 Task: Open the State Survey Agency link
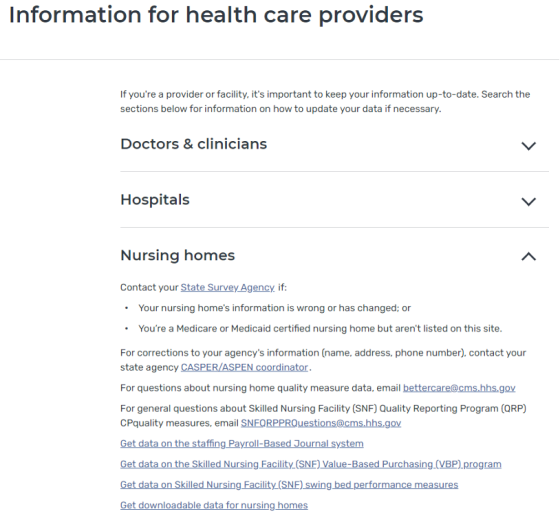pyautogui.click(x=228, y=288)
